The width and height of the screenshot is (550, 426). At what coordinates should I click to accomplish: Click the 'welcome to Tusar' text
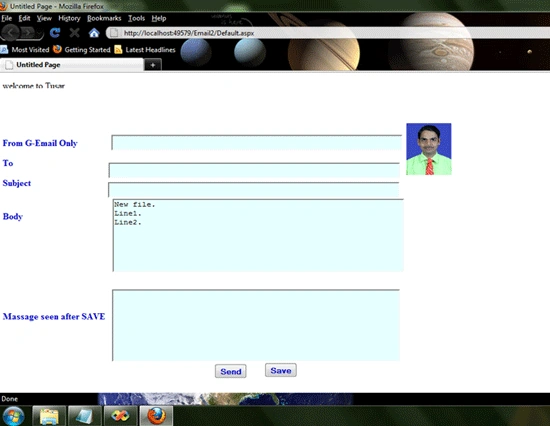click(x=34, y=86)
